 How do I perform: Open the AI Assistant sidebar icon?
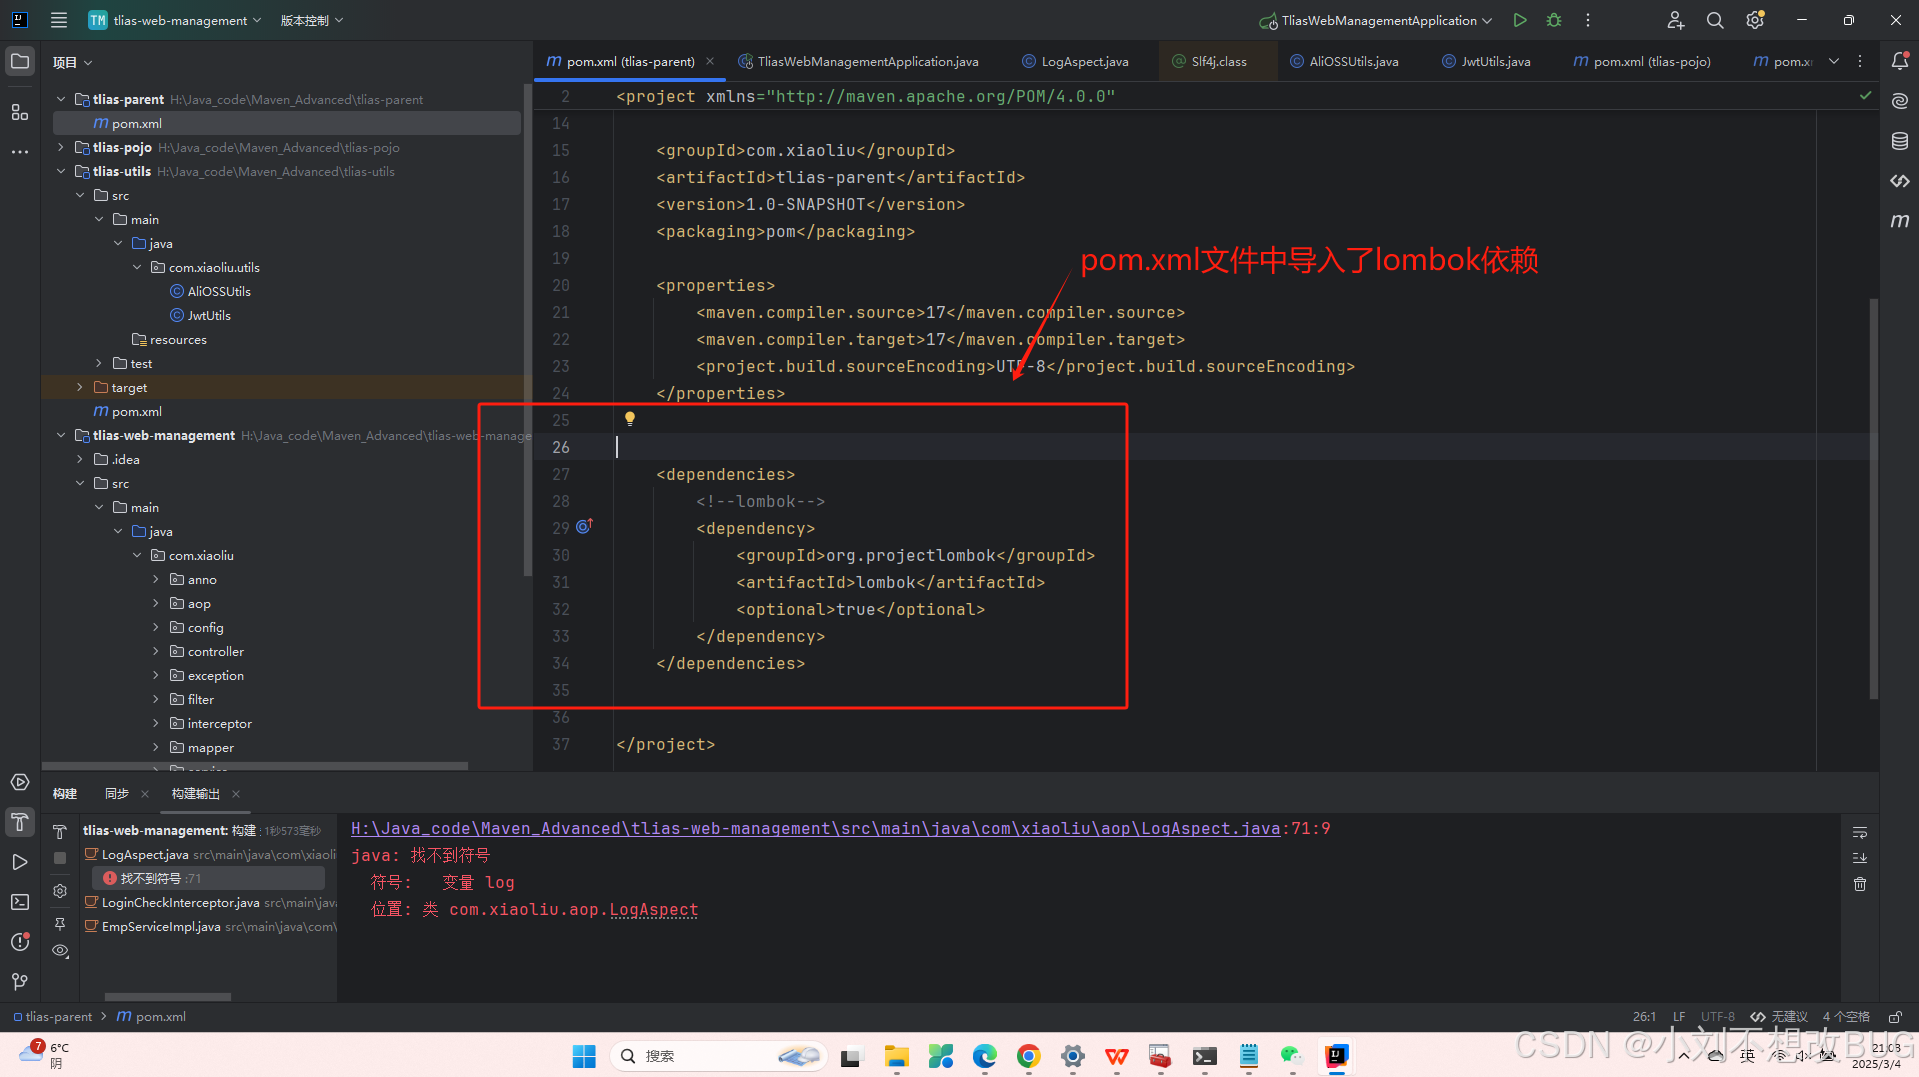coord(1900,100)
